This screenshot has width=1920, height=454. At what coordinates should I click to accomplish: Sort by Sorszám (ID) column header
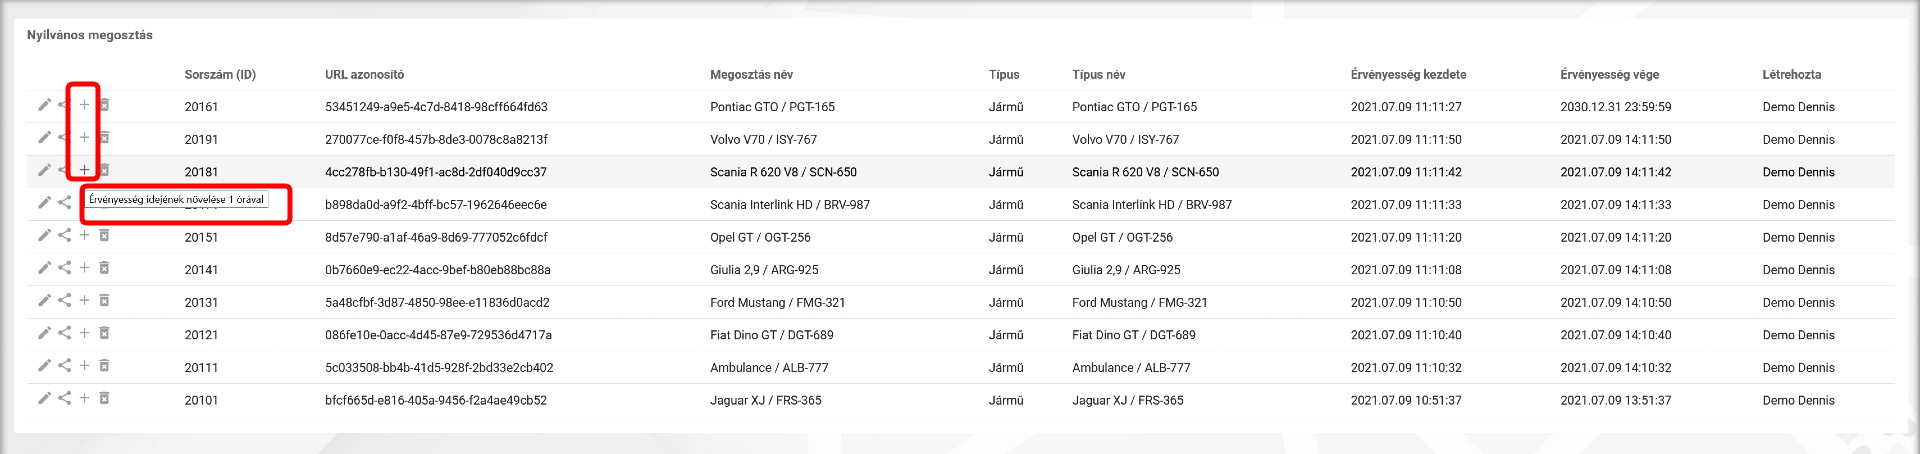(x=220, y=75)
